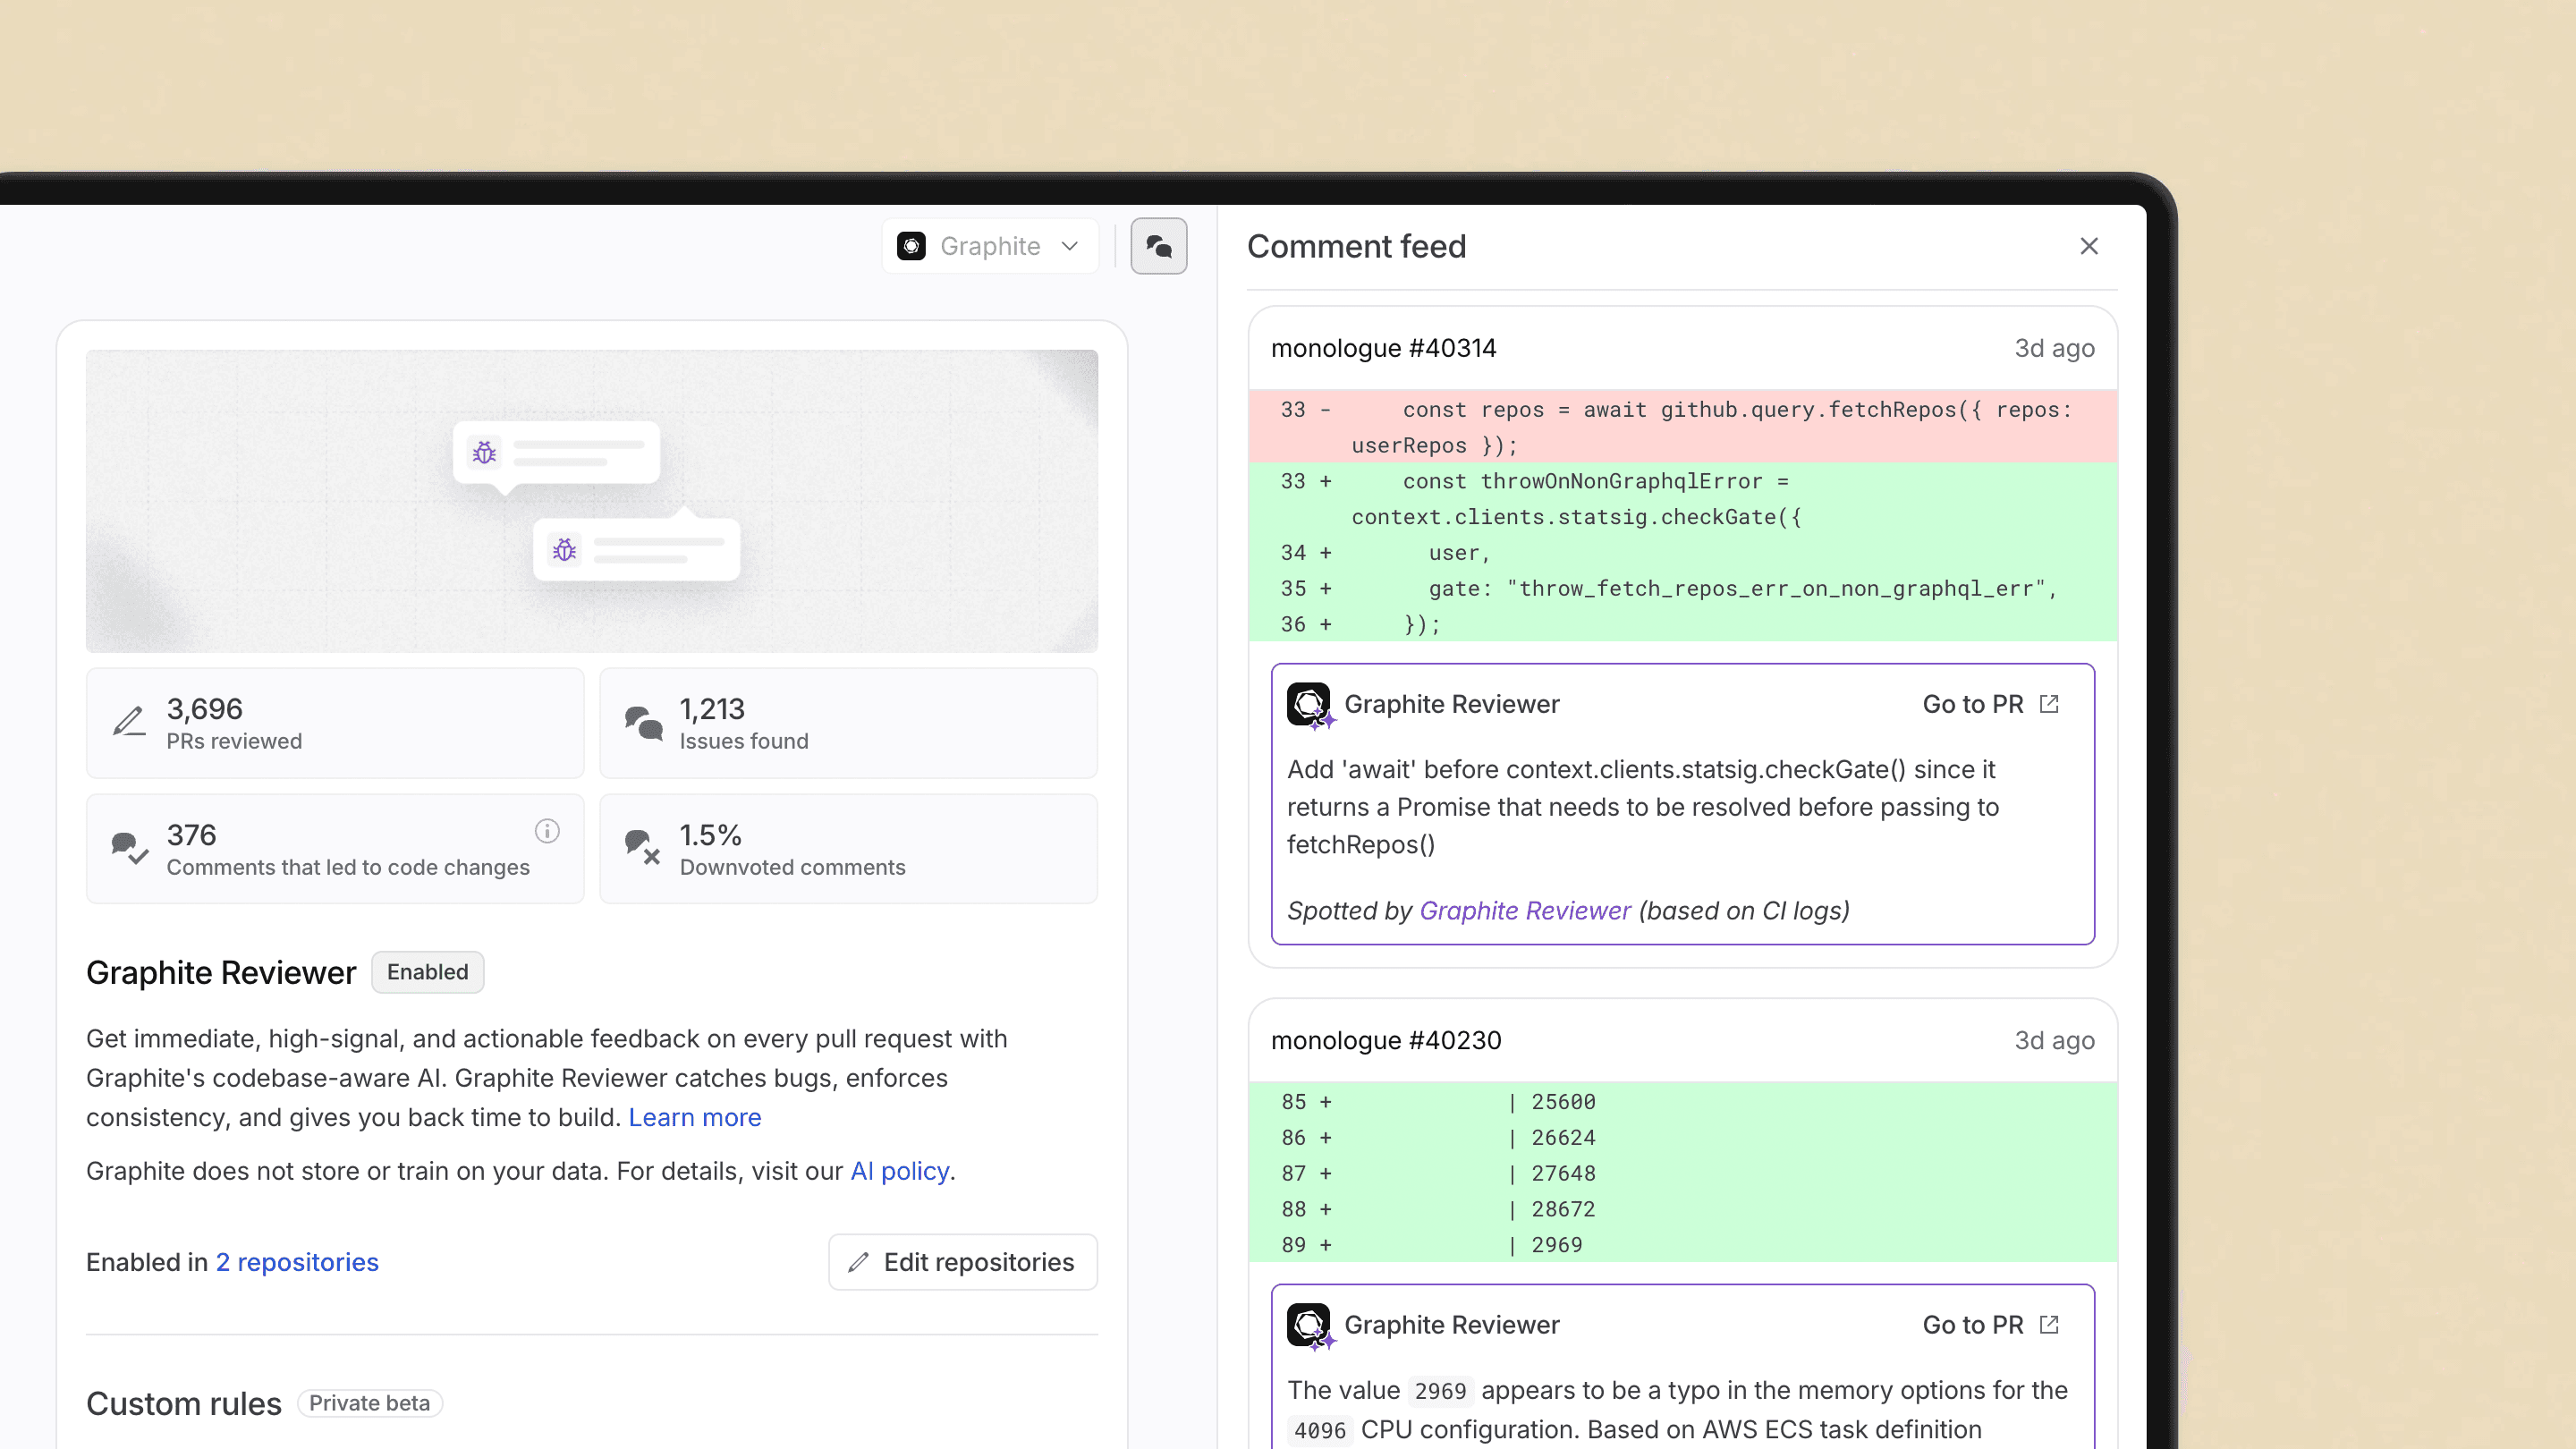
Task: Click the pencil icon in PRs reviewed card
Action: pyautogui.click(x=129, y=722)
